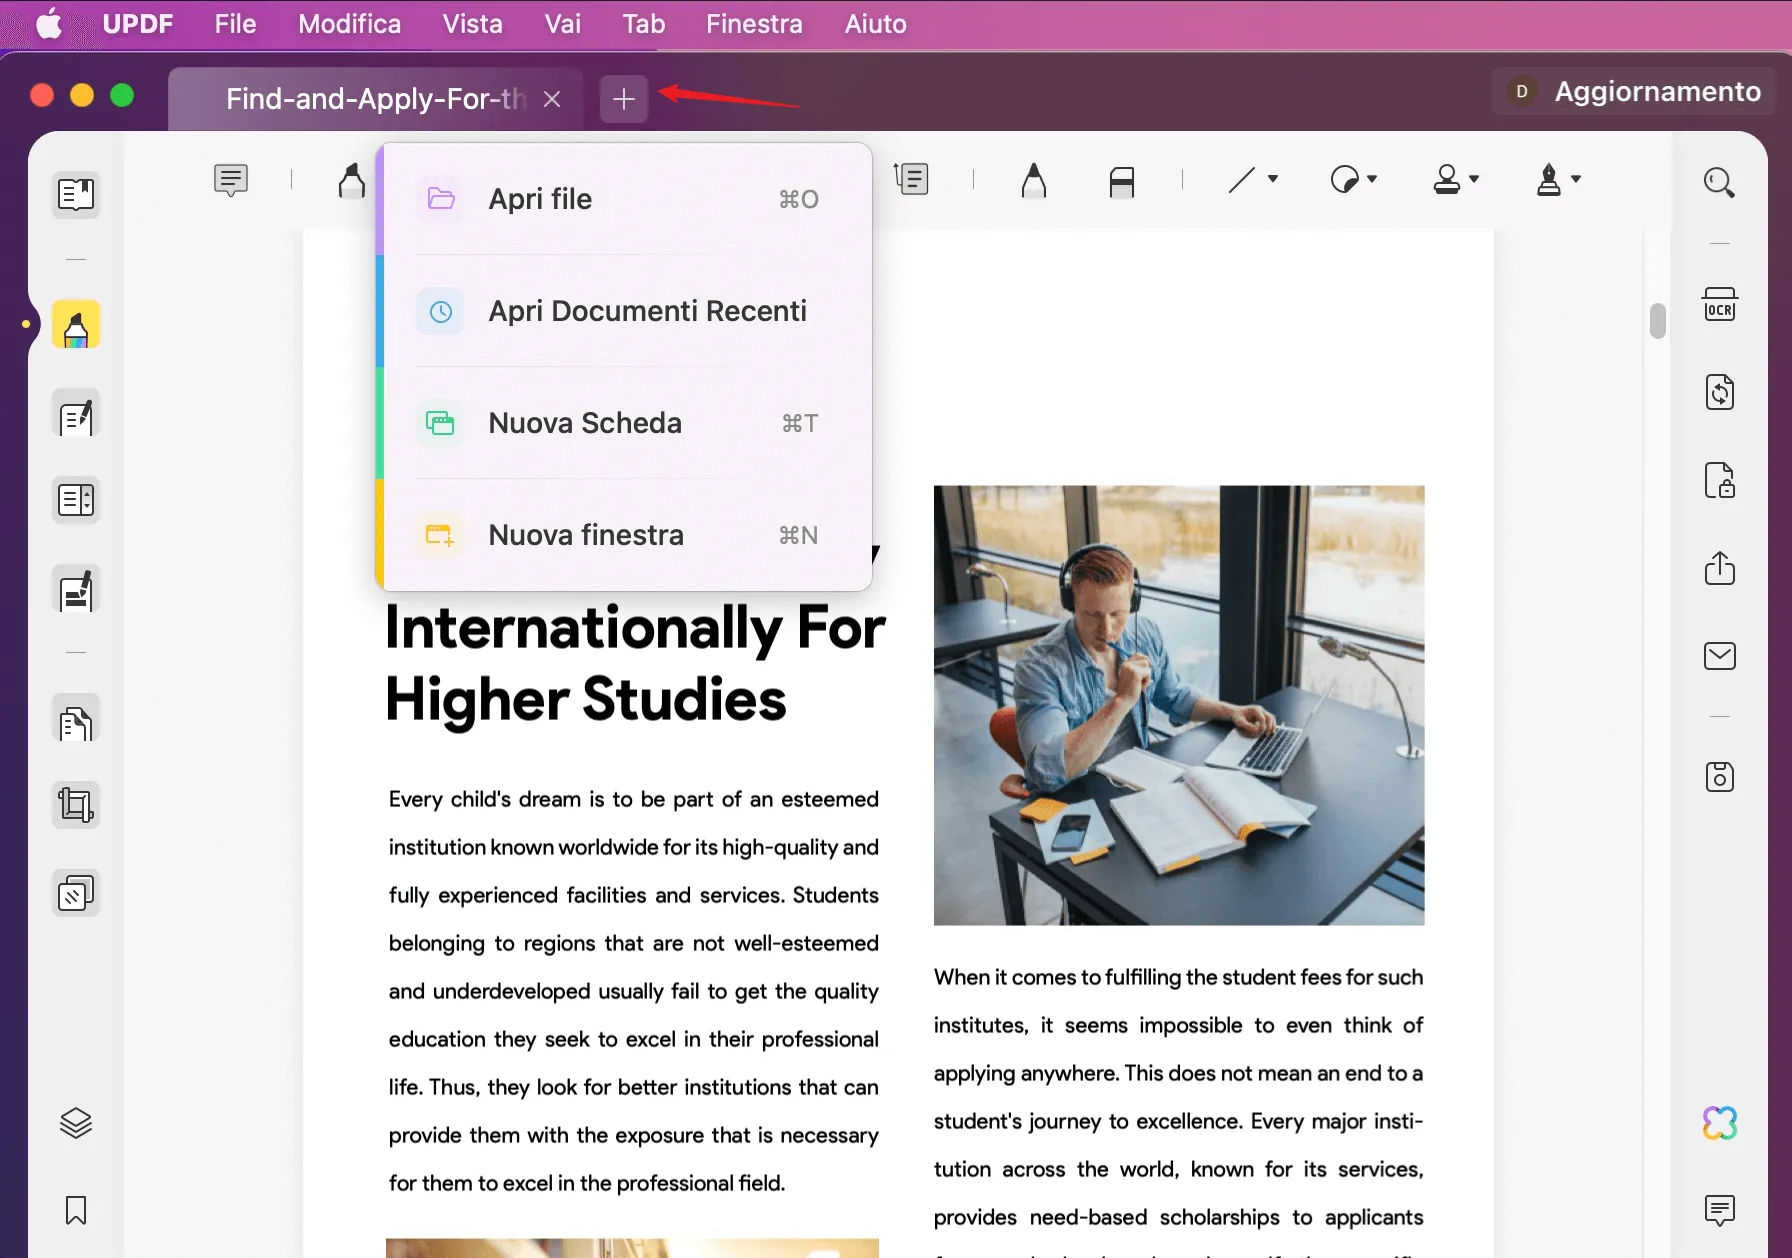Click the Save as other icon

tap(1720, 777)
